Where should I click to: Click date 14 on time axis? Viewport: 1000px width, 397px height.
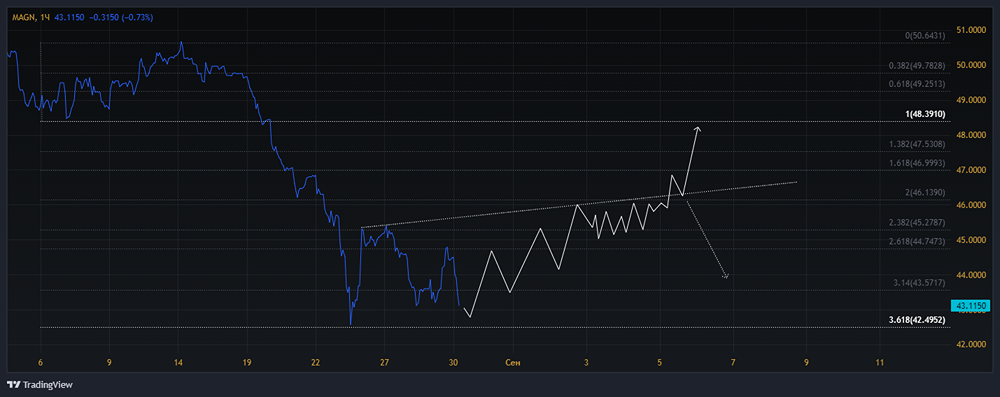pyautogui.click(x=179, y=363)
